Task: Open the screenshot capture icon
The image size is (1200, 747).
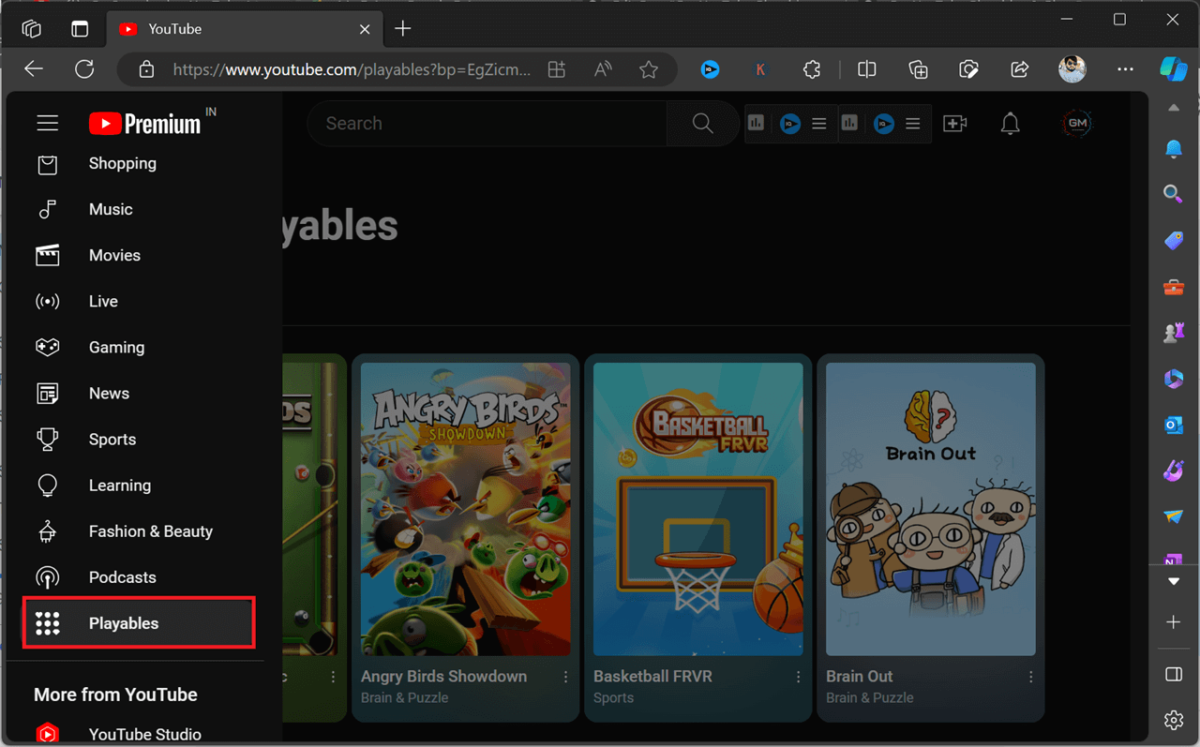Action: coord(968,69)
